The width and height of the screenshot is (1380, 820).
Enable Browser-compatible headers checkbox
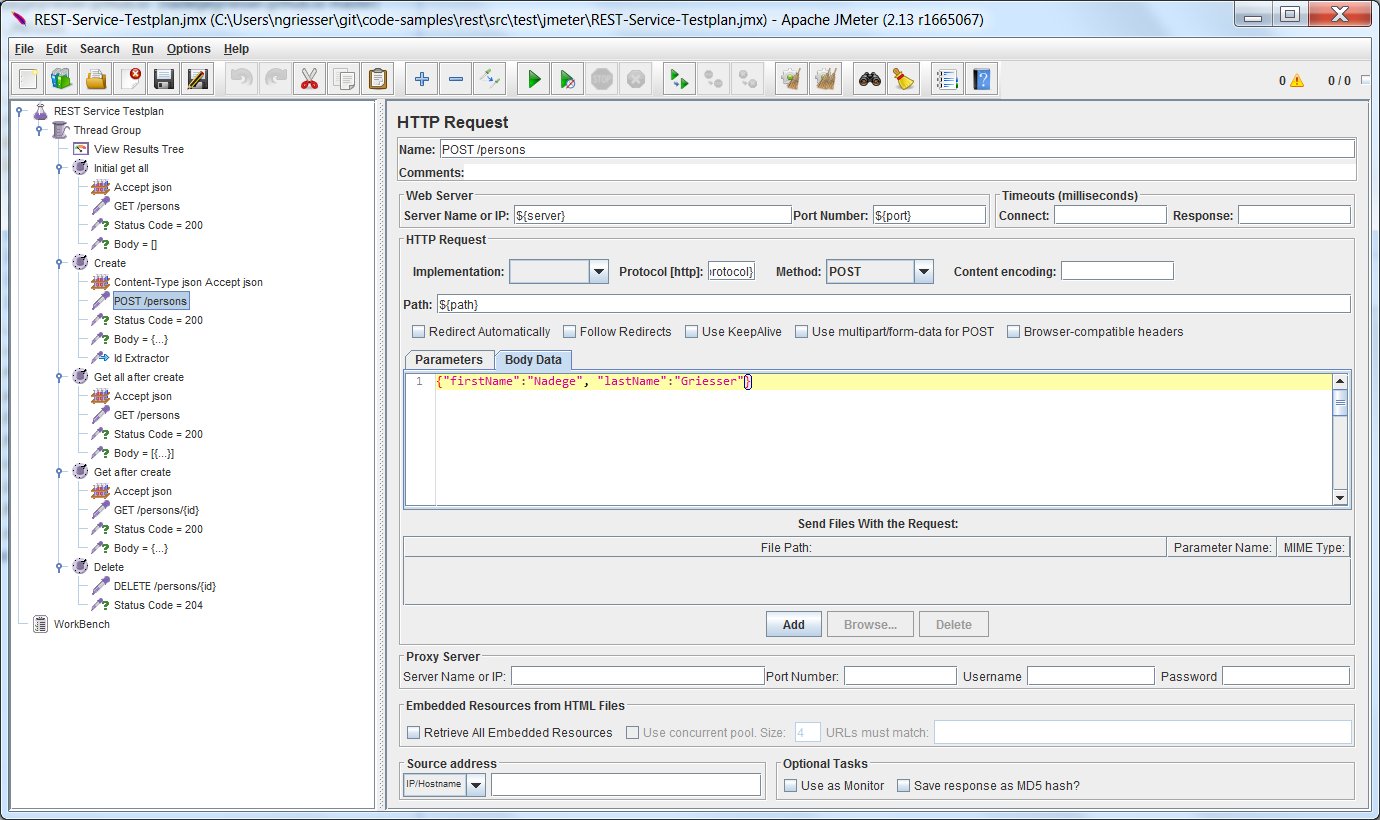coord(1014,332)
